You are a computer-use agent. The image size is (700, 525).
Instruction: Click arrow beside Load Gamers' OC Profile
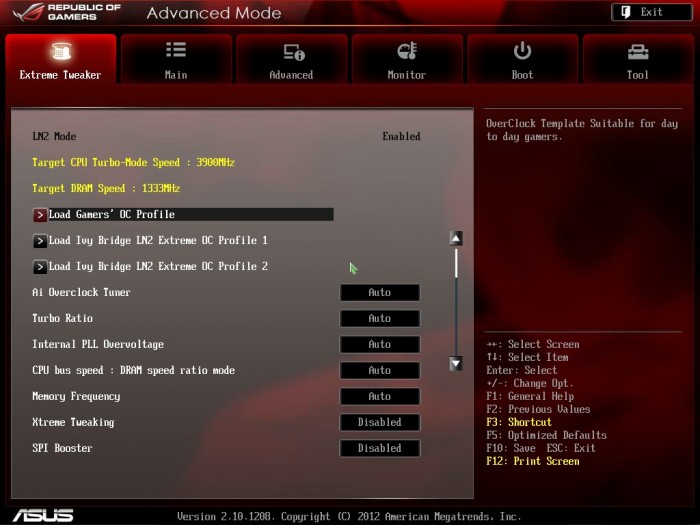(x=40, y=215)
